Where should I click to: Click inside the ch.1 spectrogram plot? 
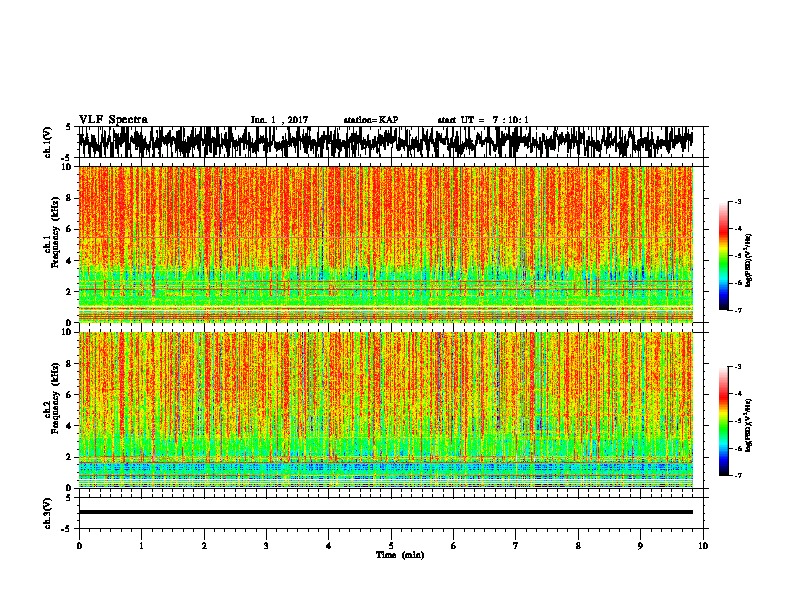pyautogui.click(x=386, y=244)
